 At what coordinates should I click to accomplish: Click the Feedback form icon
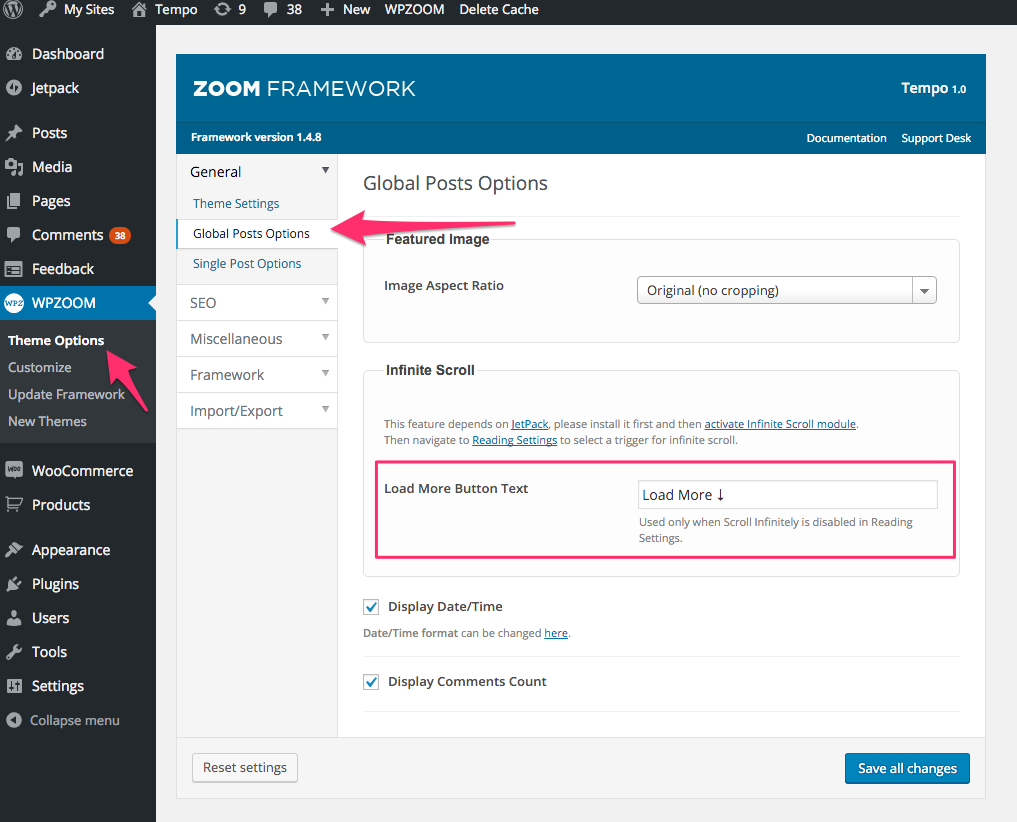(x=14, y=269)
